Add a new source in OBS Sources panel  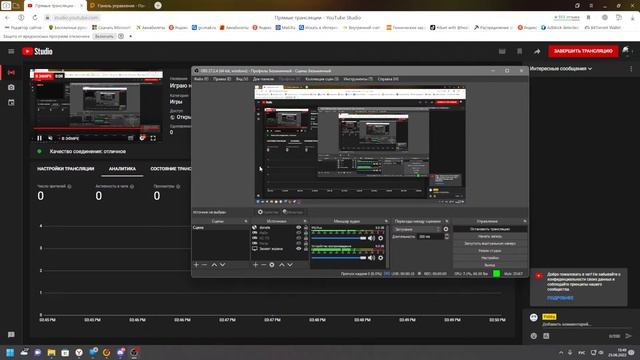point(255,265)
